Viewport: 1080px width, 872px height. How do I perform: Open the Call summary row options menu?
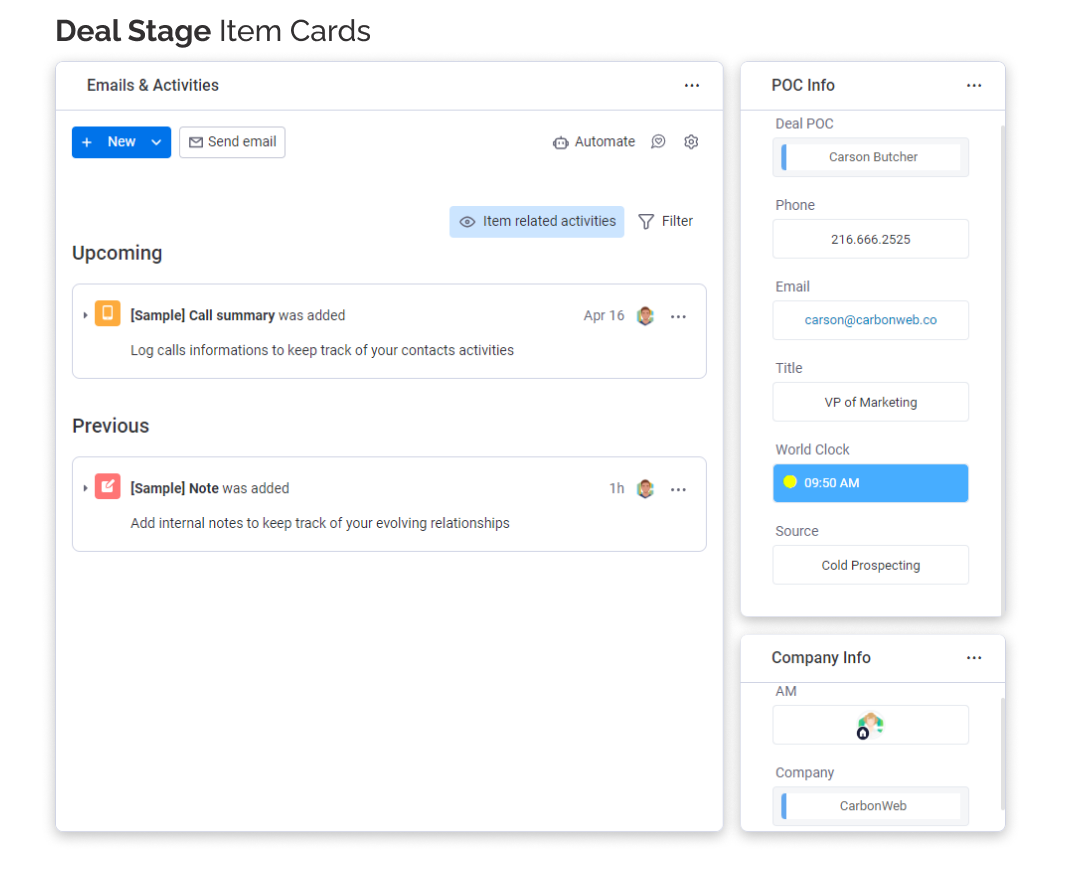pyautogui.click(x=678, y=317)
